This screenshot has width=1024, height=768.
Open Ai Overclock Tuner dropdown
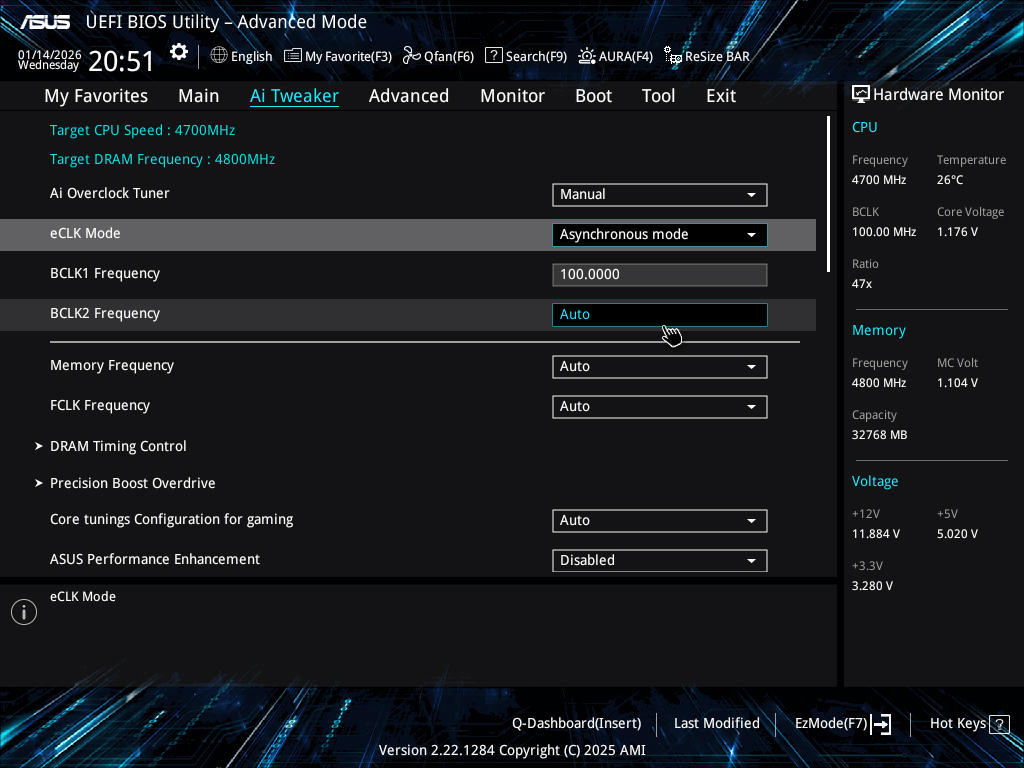coord(660,195)
